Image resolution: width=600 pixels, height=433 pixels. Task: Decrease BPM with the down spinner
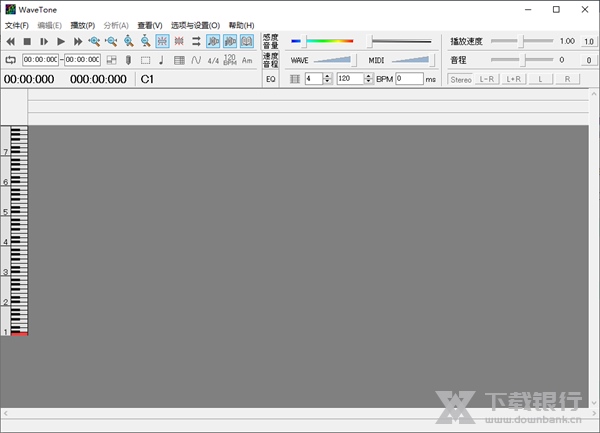coord(368,81)
